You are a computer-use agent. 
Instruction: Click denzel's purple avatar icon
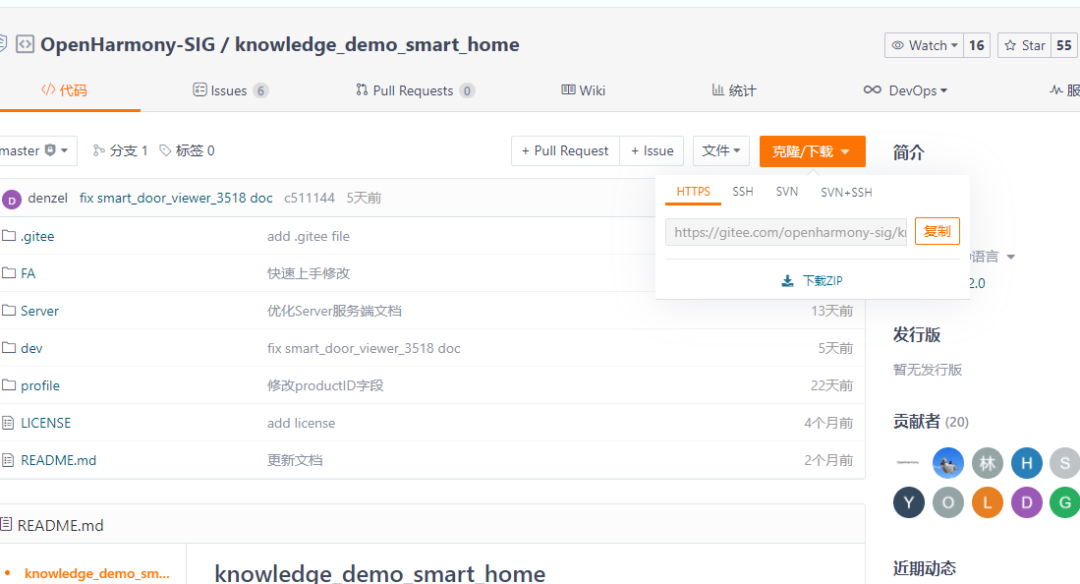12,199
